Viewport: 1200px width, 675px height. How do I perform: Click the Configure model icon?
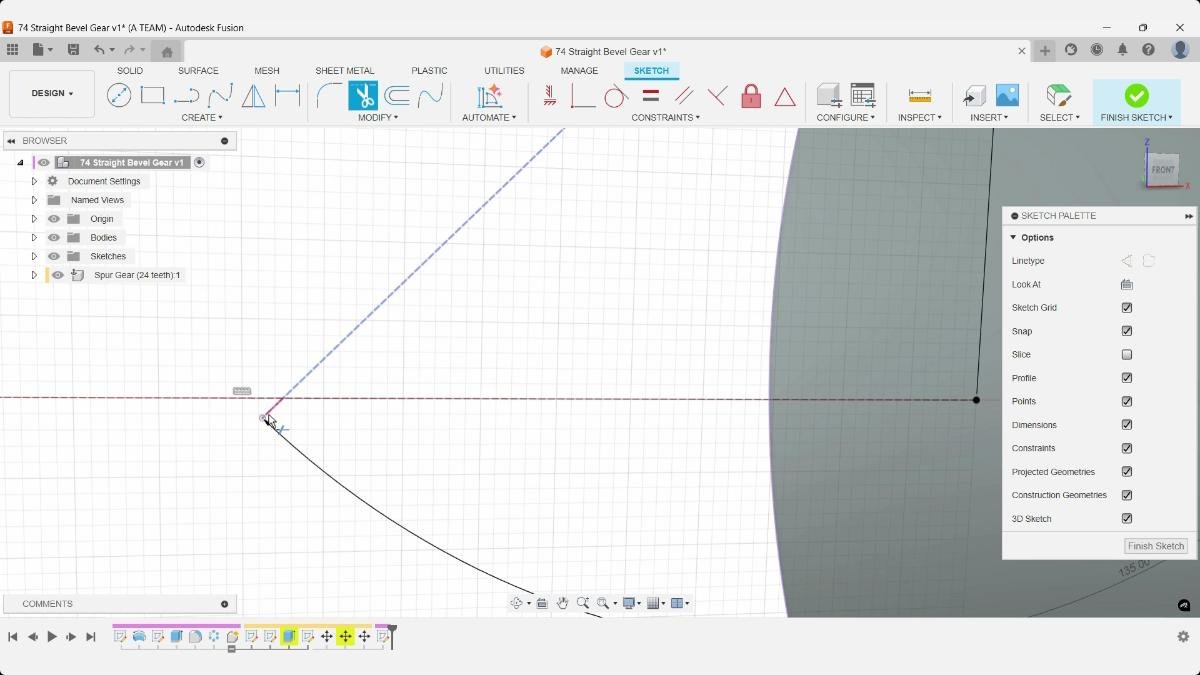pos(829,95)
